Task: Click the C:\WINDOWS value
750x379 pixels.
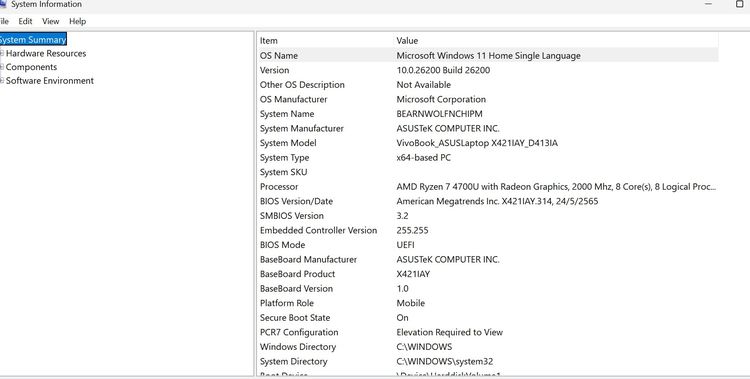Action: point(424,347)
